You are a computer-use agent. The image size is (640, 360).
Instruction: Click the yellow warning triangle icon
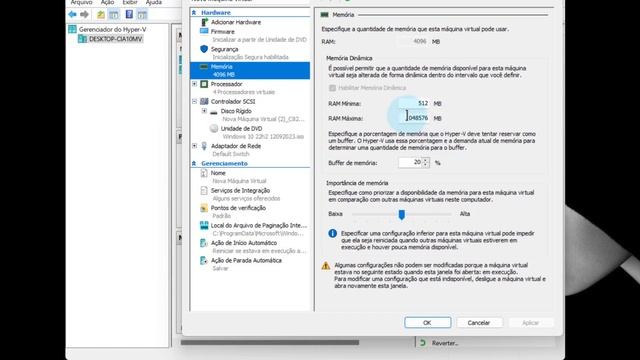coord(326,266)
